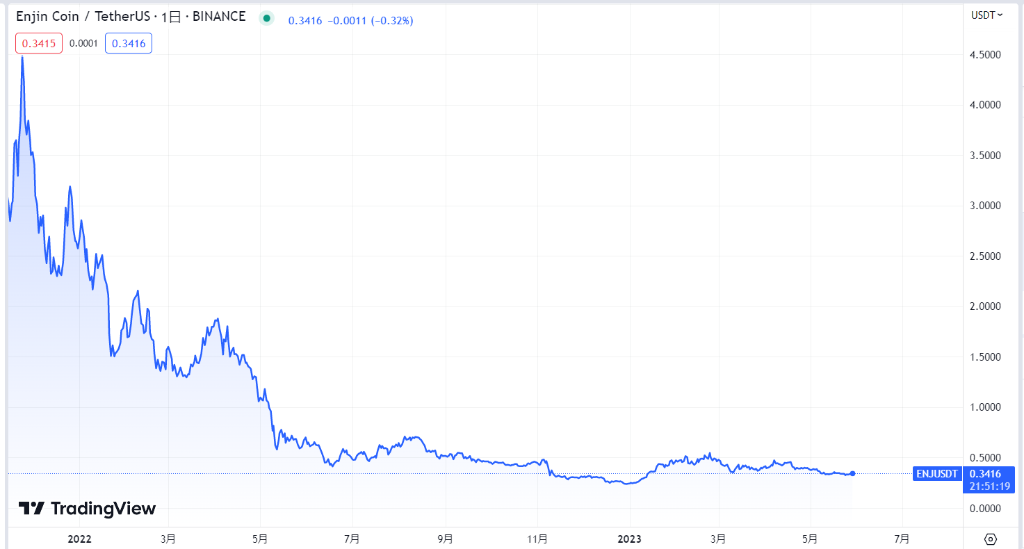This screenshot has width=1024, height=549.
Task: Click the 2.5000 price axis label
Action: click(985, 256)
